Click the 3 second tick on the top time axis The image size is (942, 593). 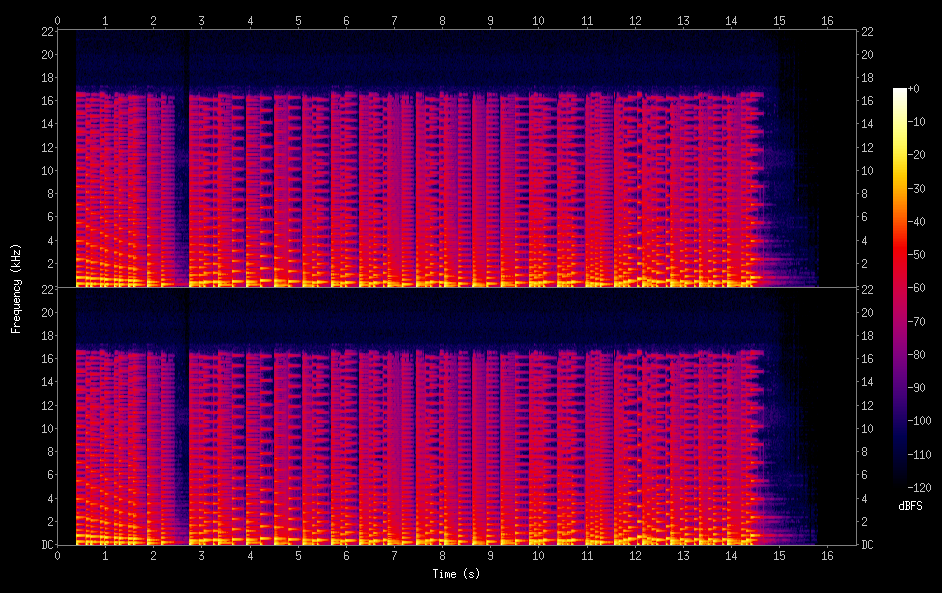pos(202,20)
